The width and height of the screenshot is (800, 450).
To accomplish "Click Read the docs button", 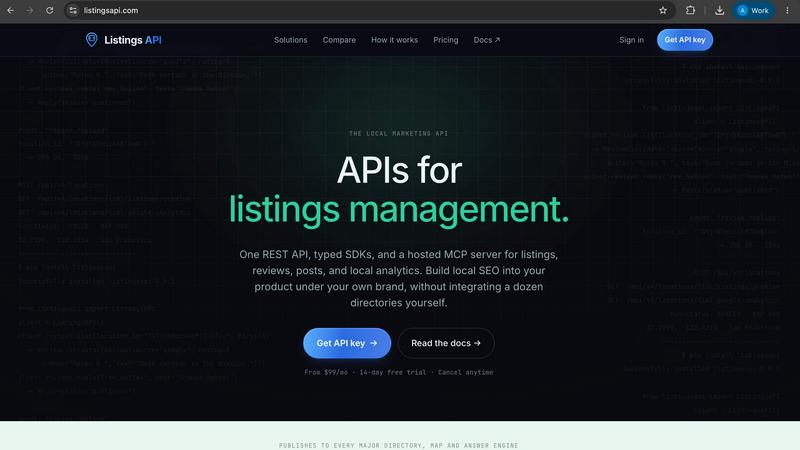I will point(446,343).
